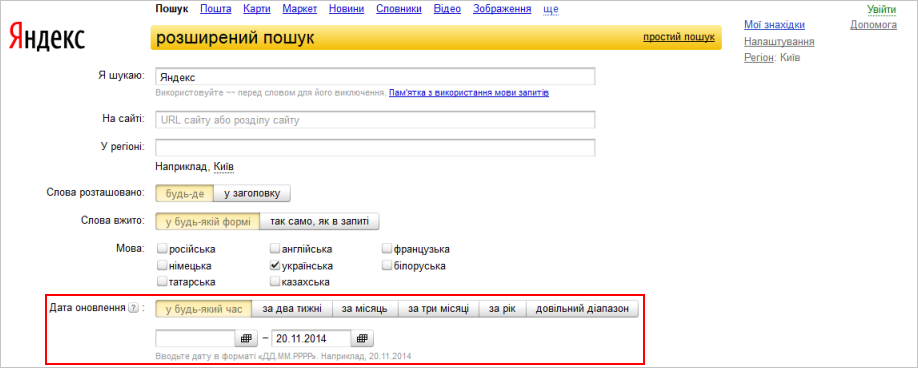
Task: Check the татарська language box
Action: (162, 282)
